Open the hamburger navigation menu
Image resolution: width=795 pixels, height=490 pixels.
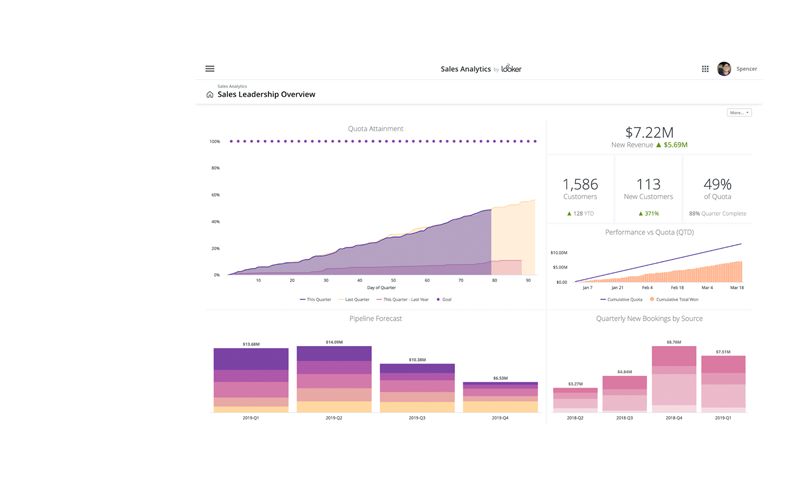209,68
